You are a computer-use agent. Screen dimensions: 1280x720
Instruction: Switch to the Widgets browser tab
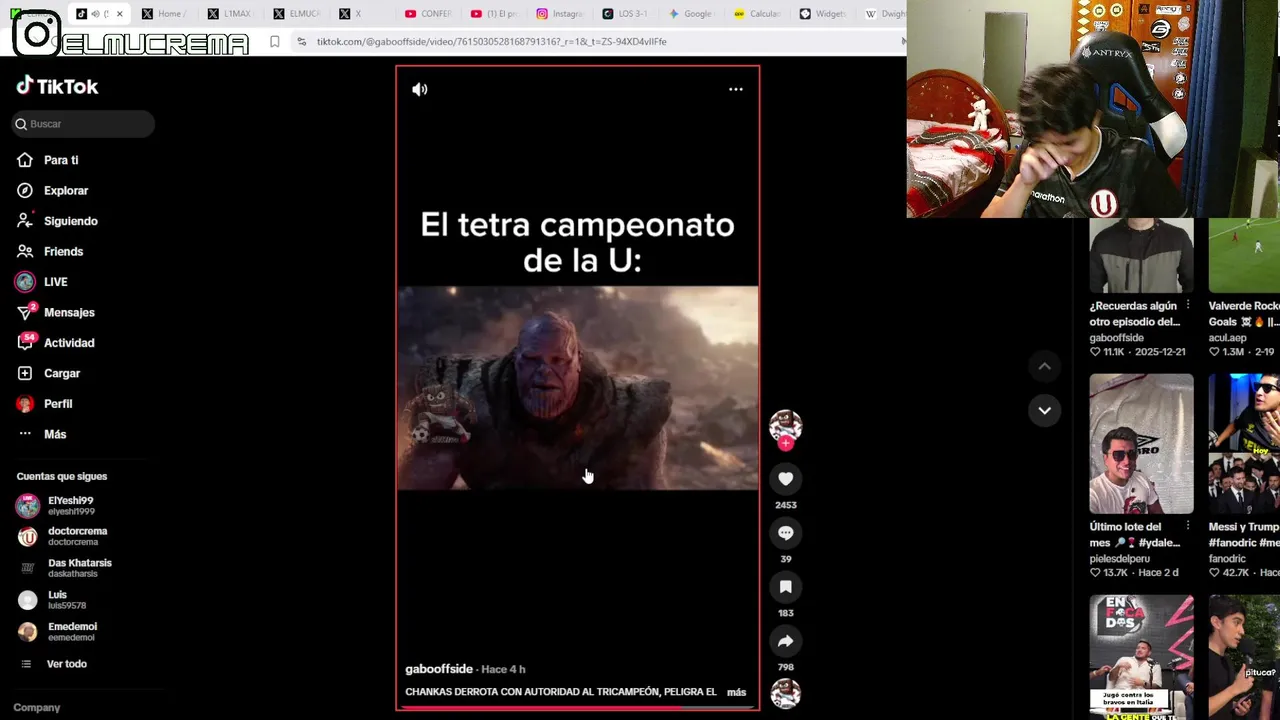tap(823, 14)
